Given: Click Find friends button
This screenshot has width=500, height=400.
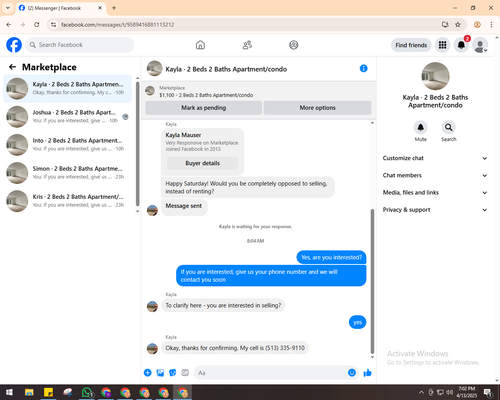Looking at the screenshot, I should pos(411,45).
